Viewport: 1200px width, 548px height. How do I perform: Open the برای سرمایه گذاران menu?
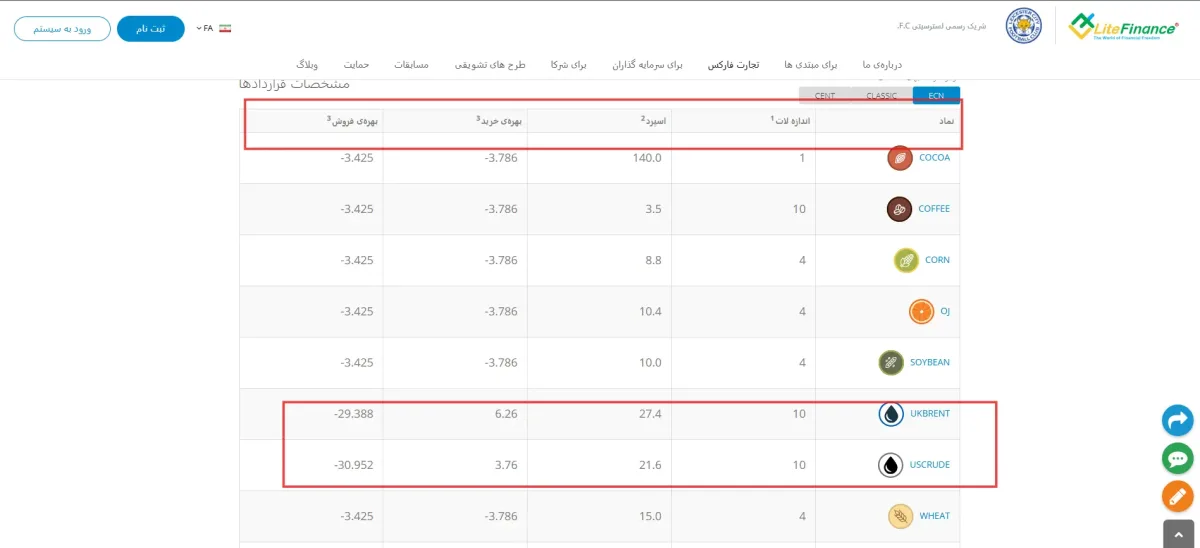pyautogui.click(x=648, y=64)
